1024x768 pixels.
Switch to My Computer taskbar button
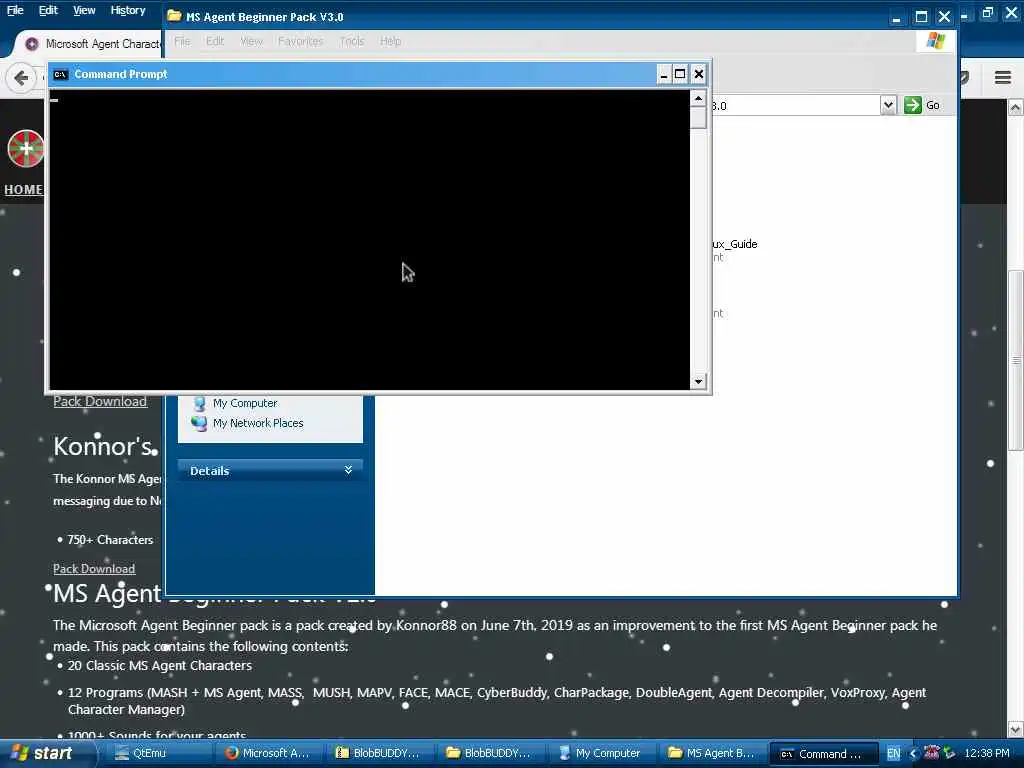[x=600, y=753]
